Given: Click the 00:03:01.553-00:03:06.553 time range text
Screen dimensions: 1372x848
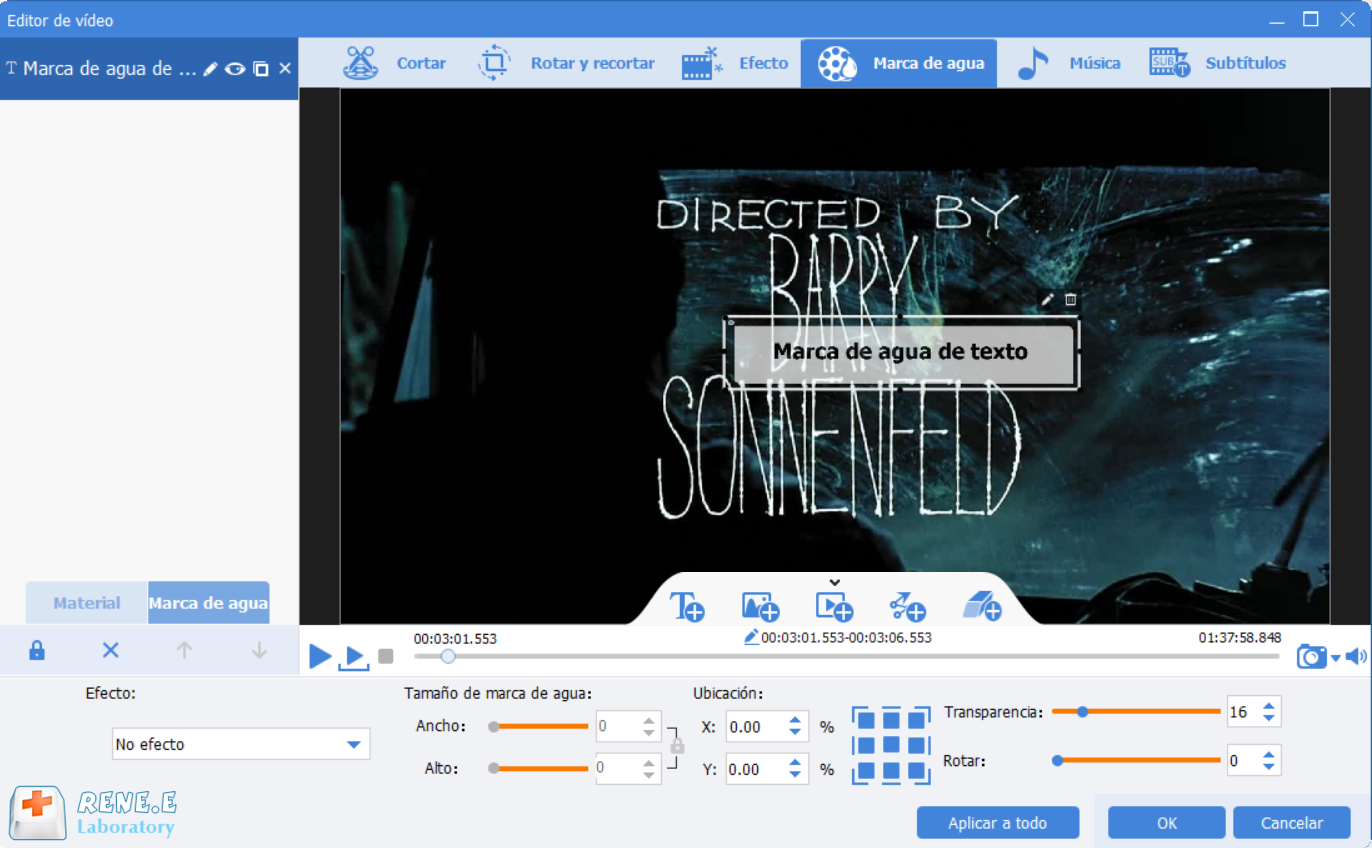Looking at the screenshot, I should click(x=847, y=638).
